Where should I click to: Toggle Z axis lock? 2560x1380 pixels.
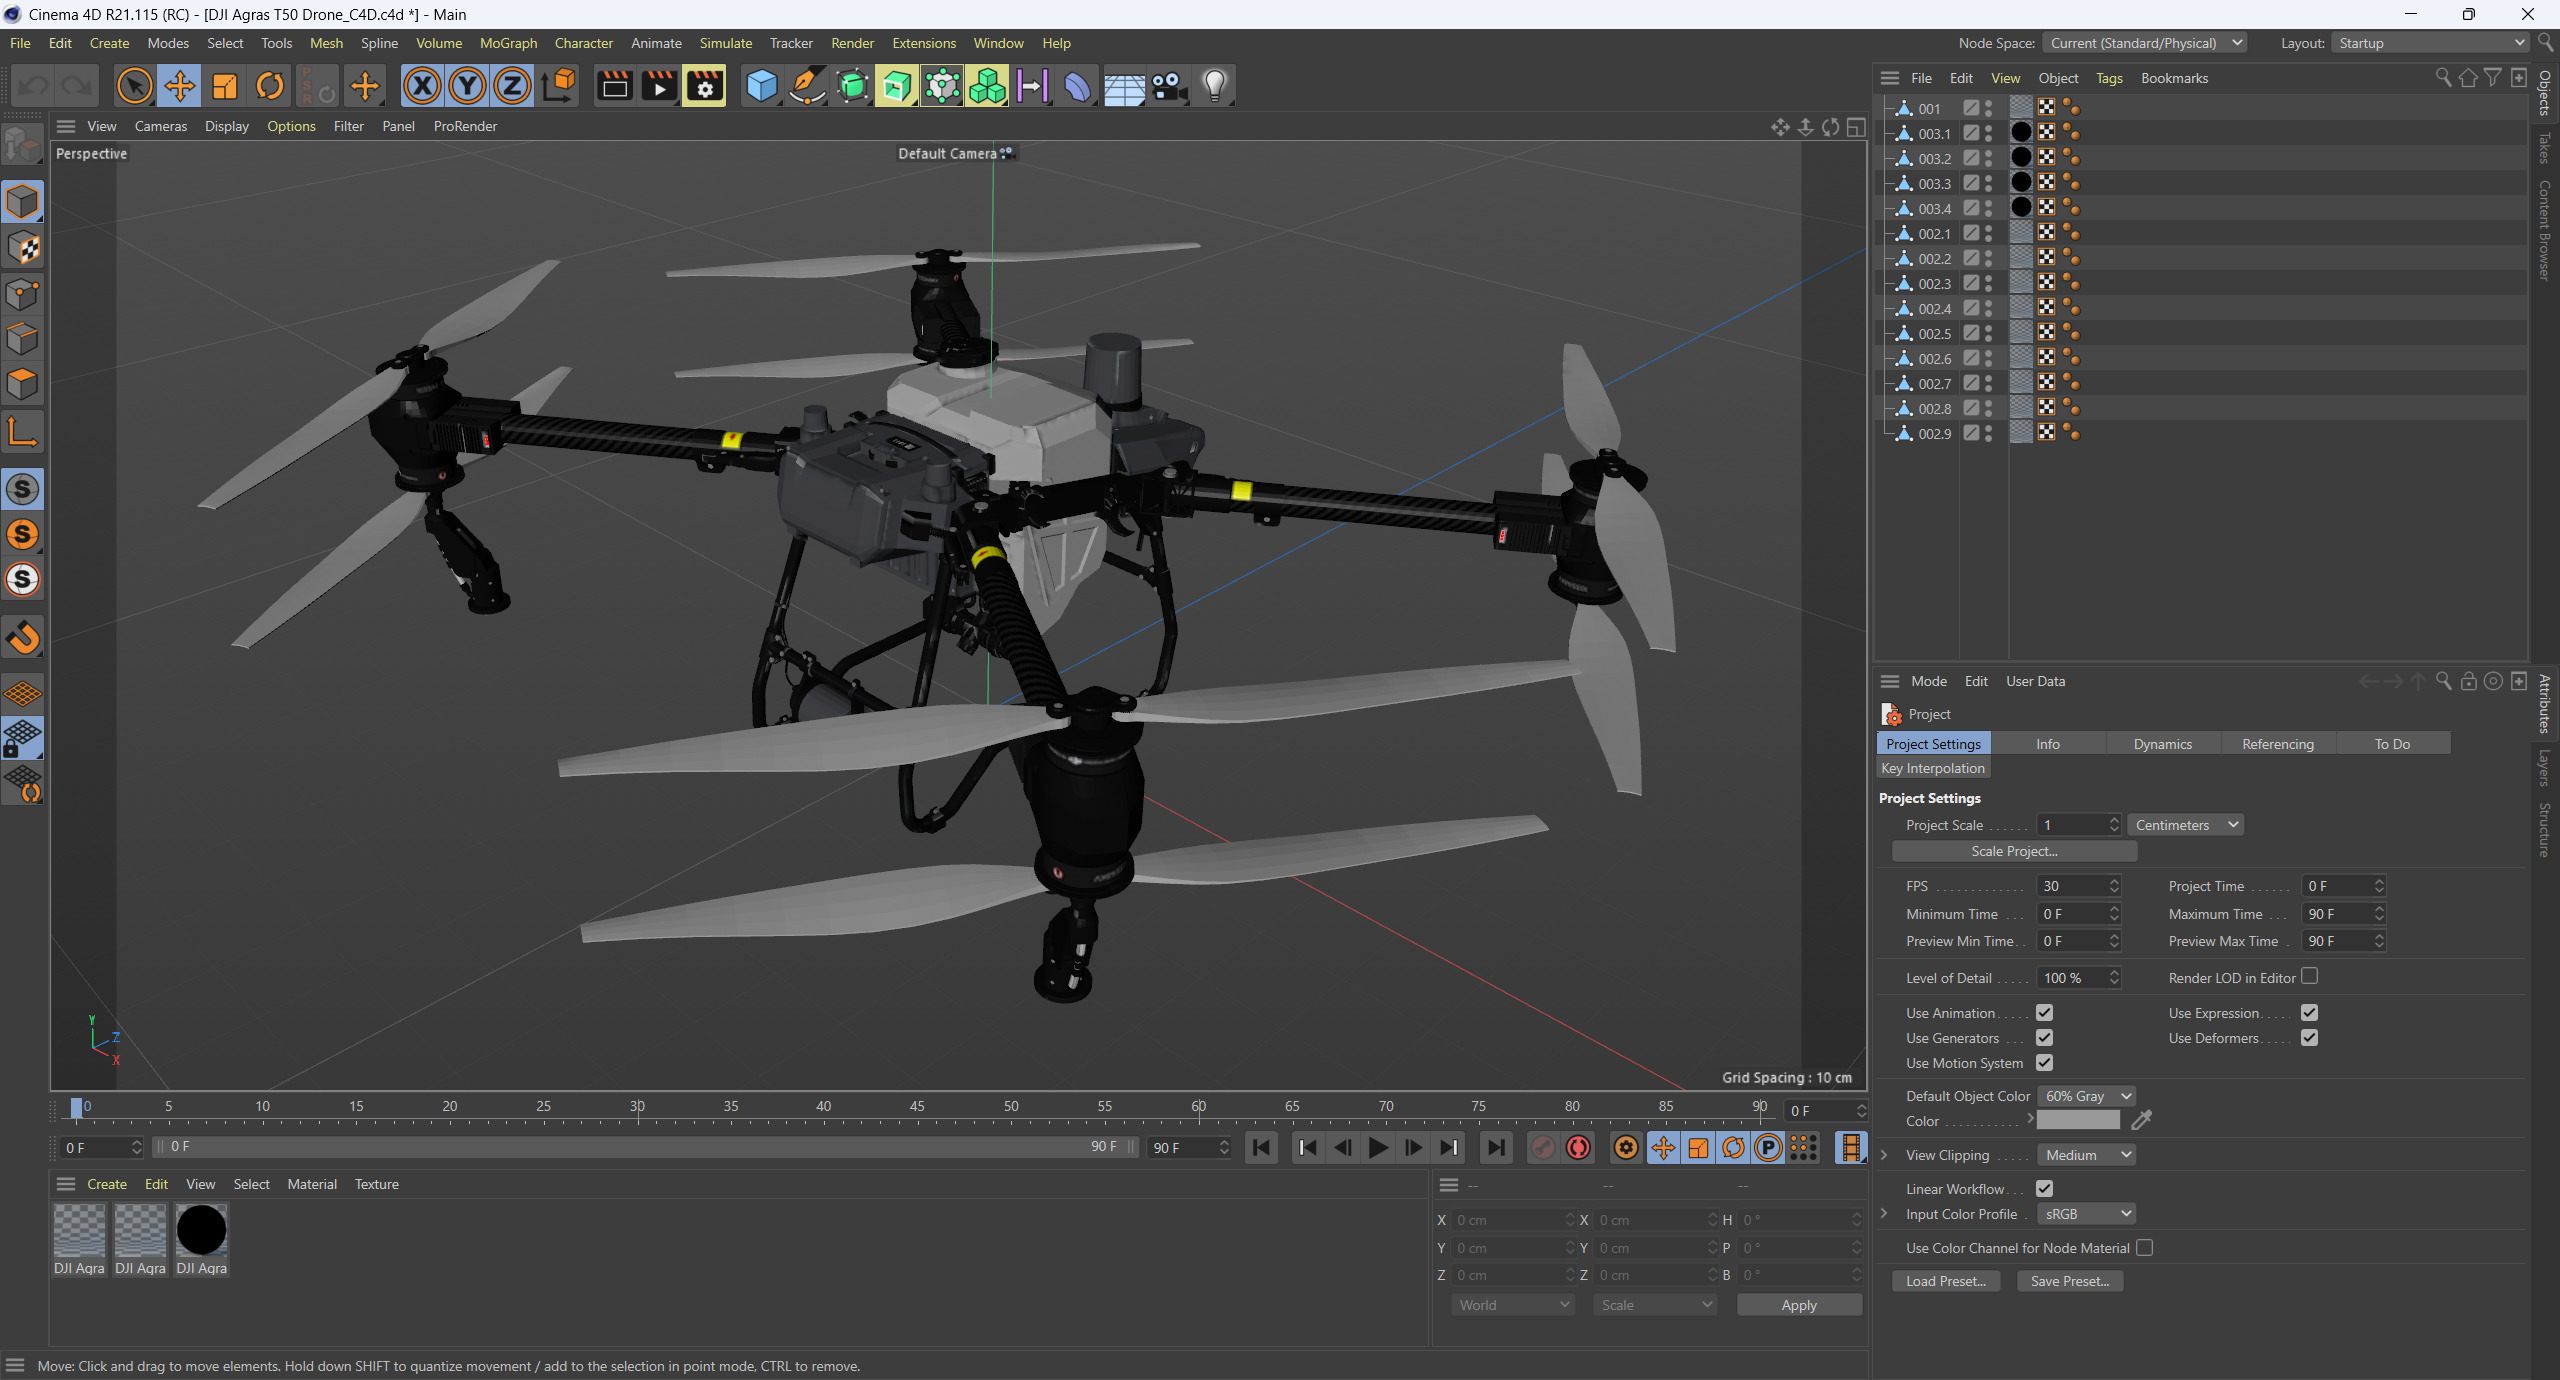coord(512,86)
